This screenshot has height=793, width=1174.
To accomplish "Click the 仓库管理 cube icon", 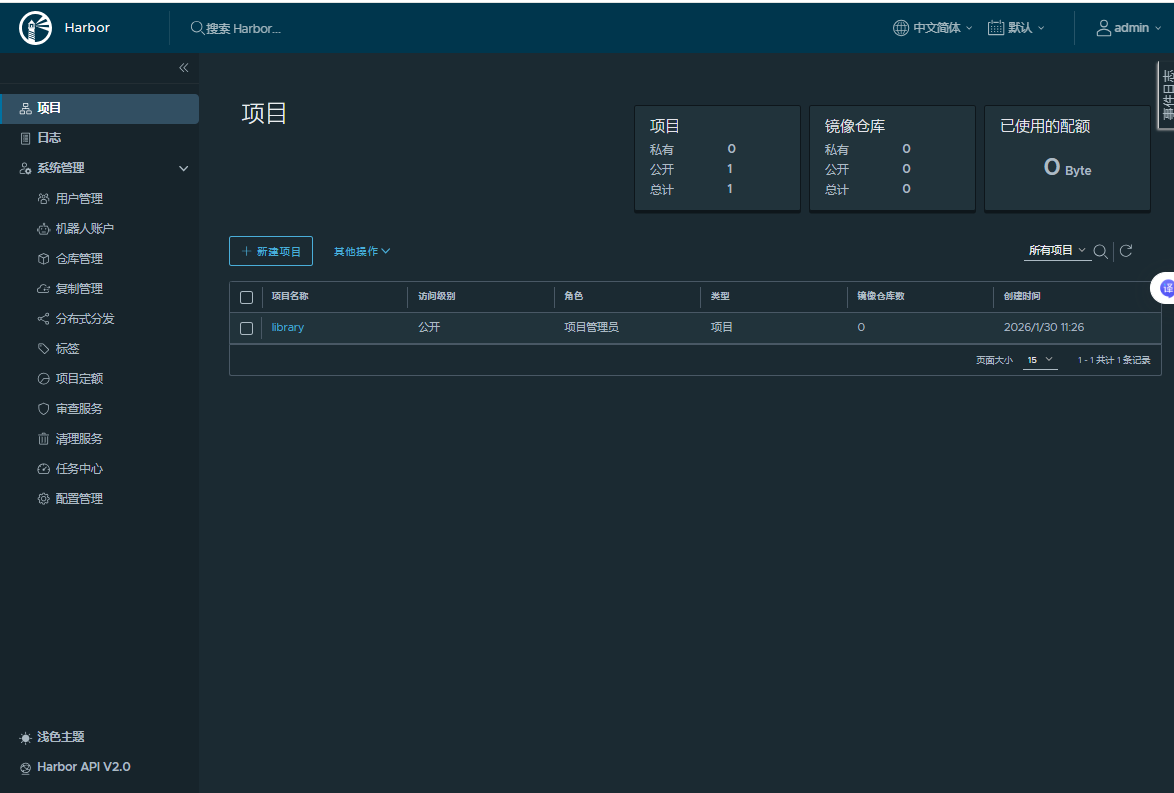I will click(x=43, y=258).
